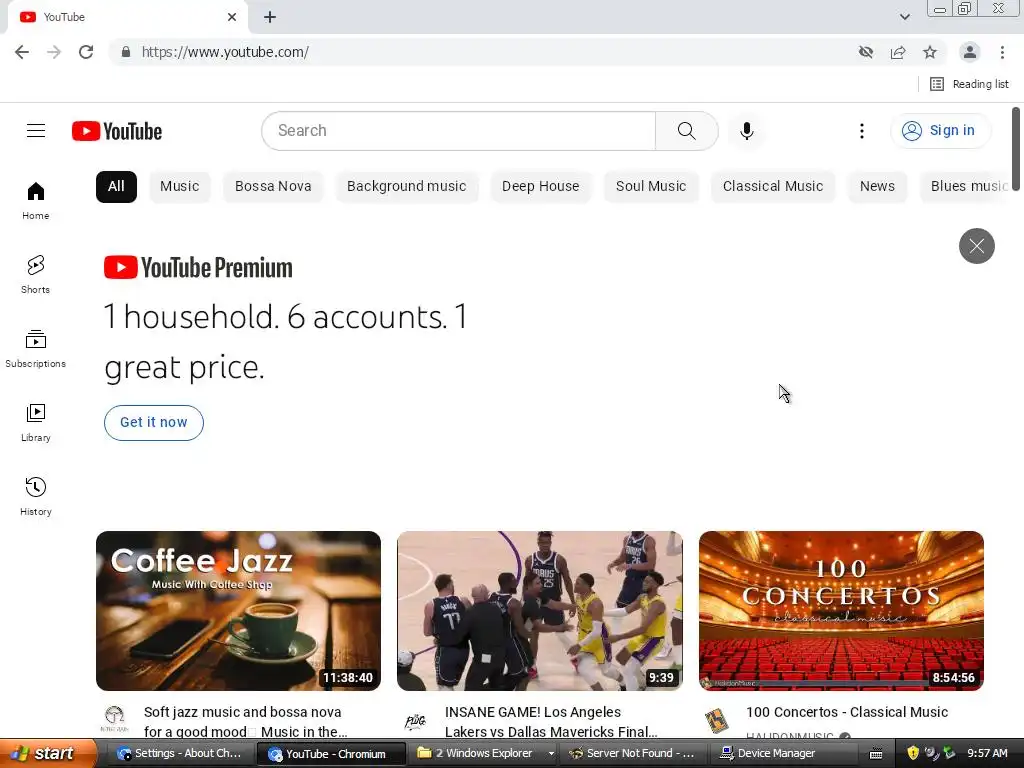Image resolution: width=1024 pixels, height=768 pixels.
Task: Switch to Server Not Found window
Action: coord(632,754)
